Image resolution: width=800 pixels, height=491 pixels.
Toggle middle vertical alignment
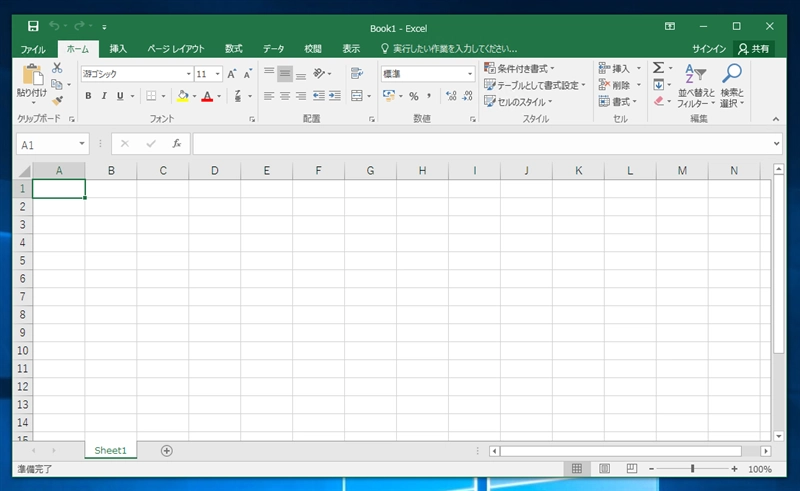[x=285, y=73]
